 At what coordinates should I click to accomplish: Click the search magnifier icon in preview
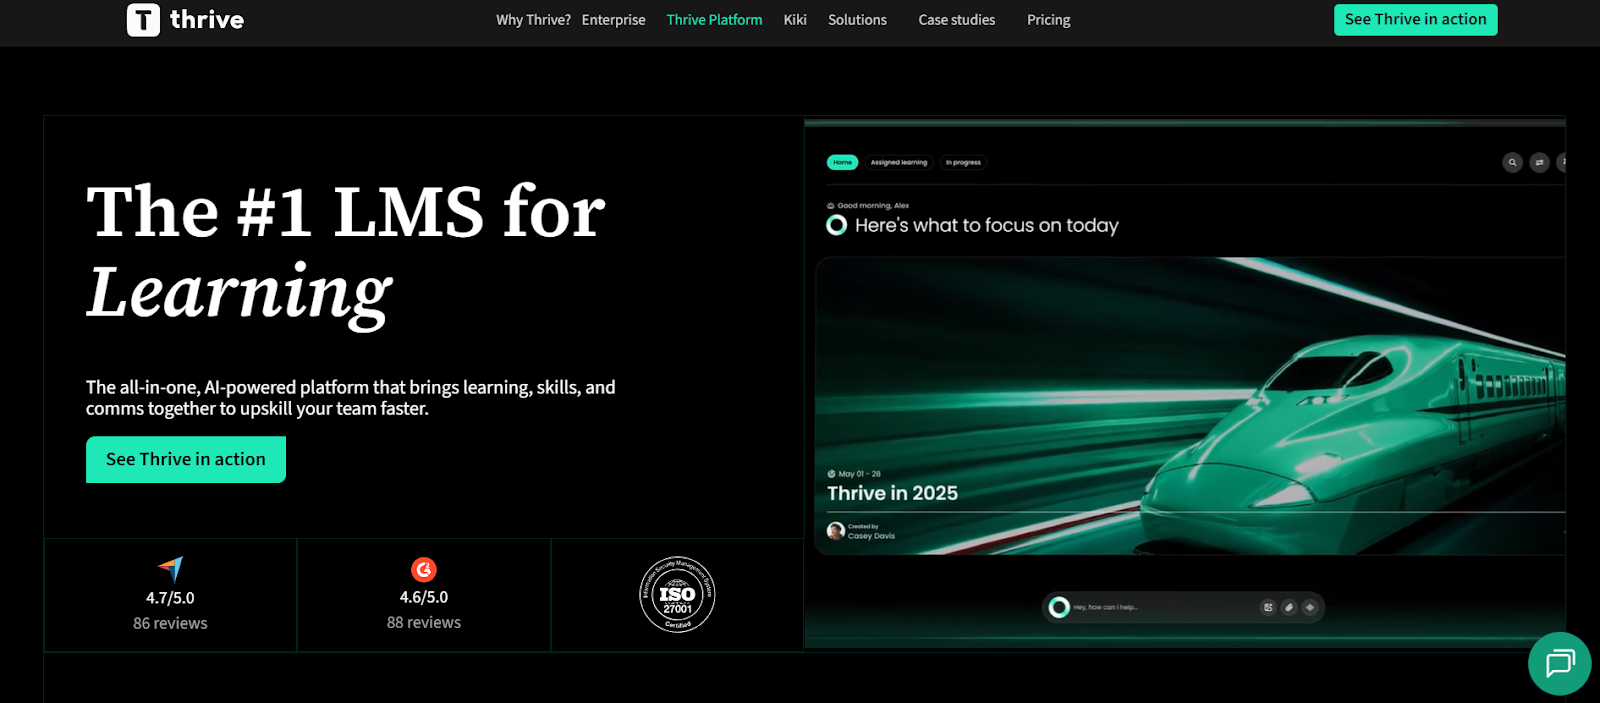point(1513,162)
